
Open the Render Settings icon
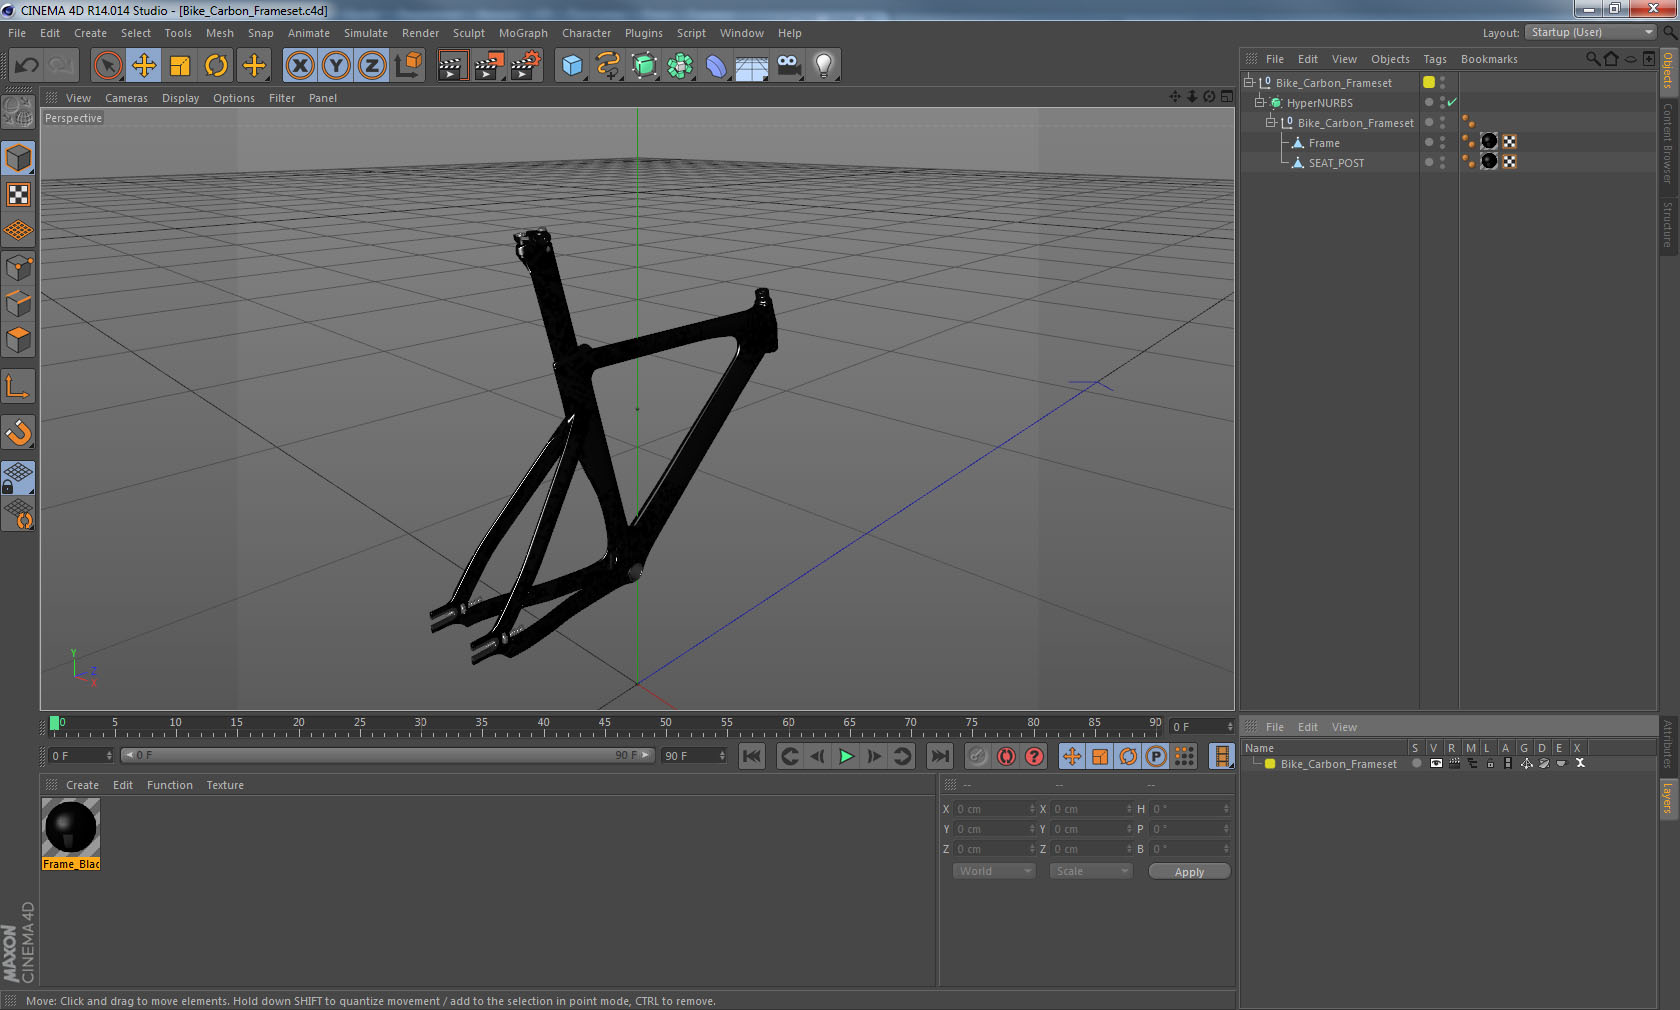525,66
